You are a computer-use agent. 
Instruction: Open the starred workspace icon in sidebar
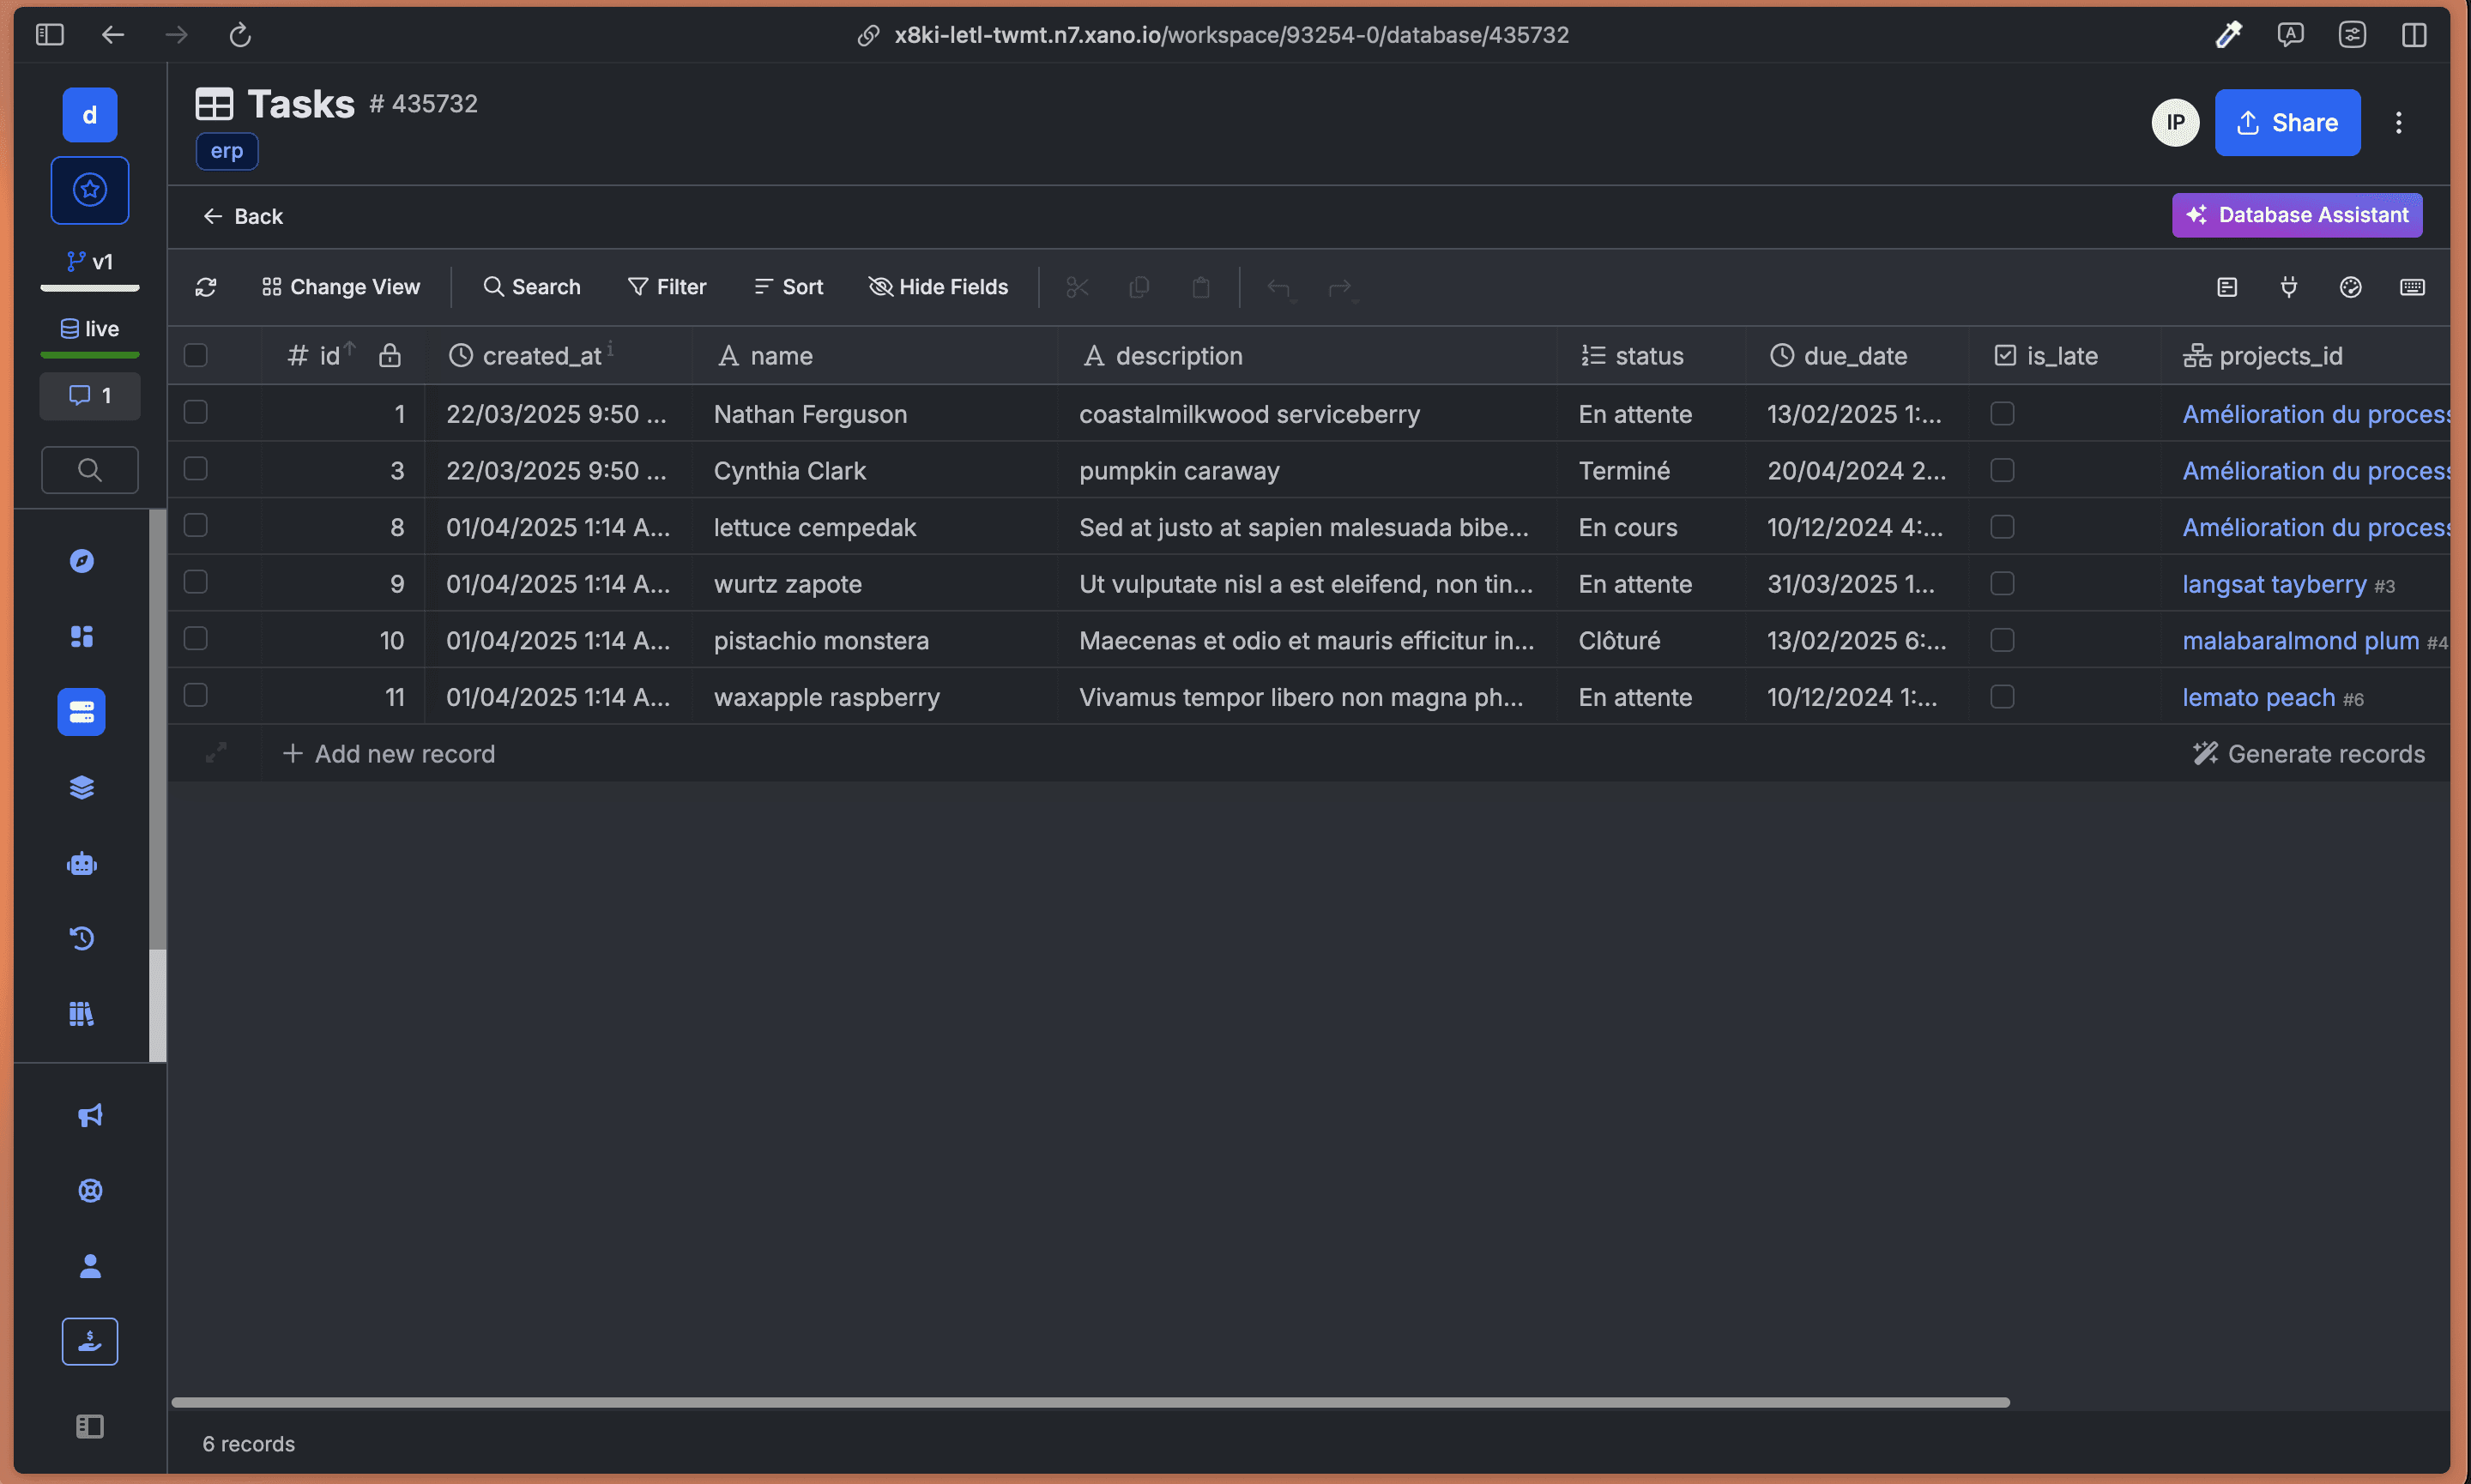90,190
